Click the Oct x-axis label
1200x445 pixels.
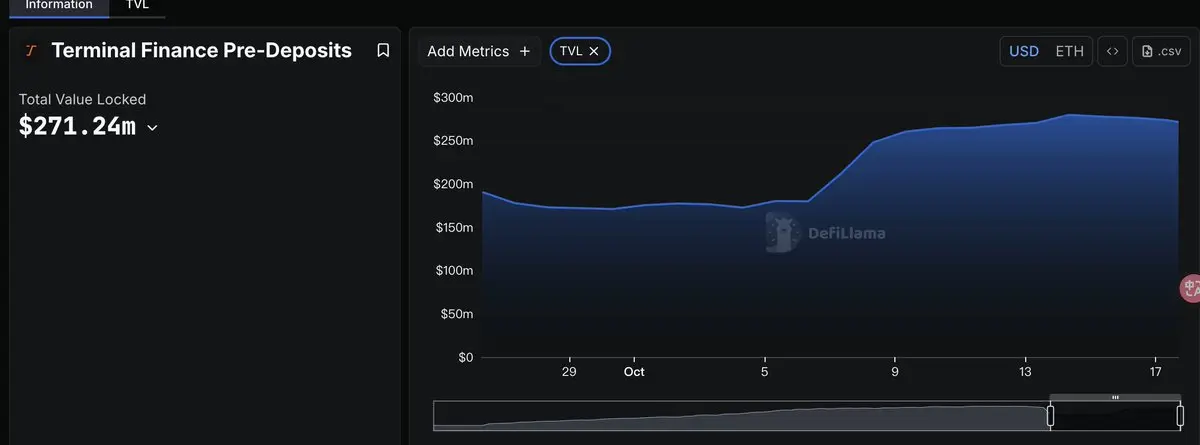click(x=634, y=372)
